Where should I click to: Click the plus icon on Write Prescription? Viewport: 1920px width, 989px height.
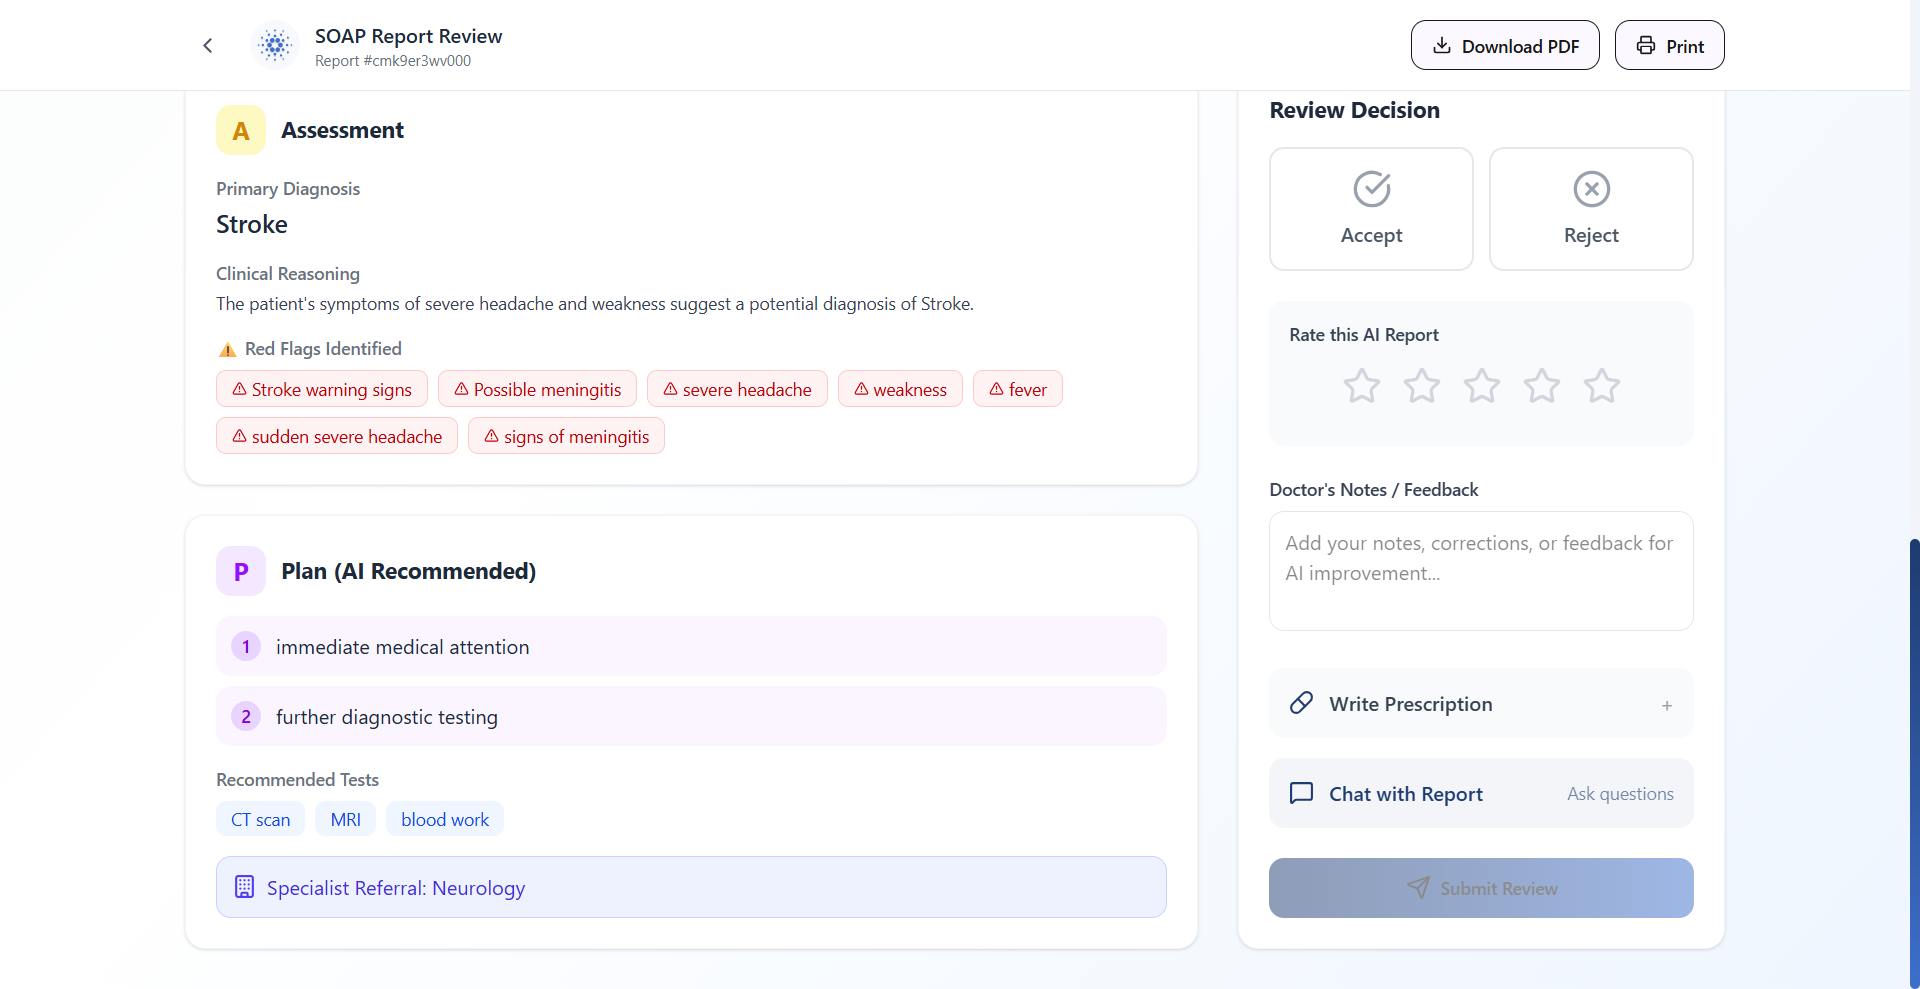click(1667, 705)
